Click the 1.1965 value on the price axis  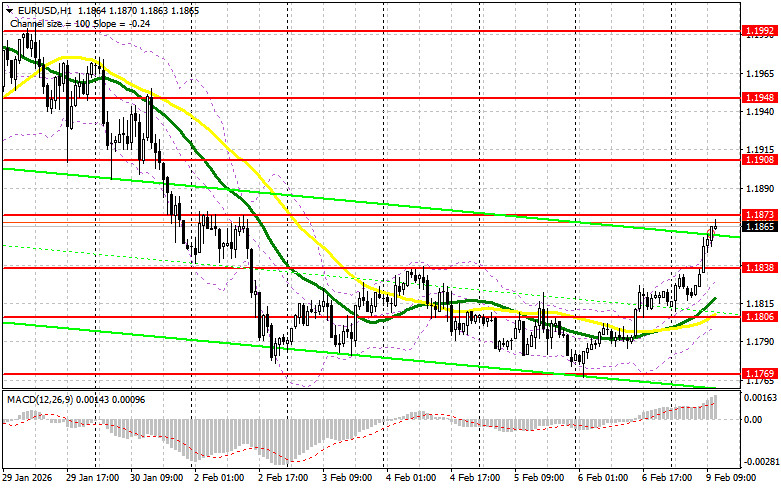click(760, 74)
